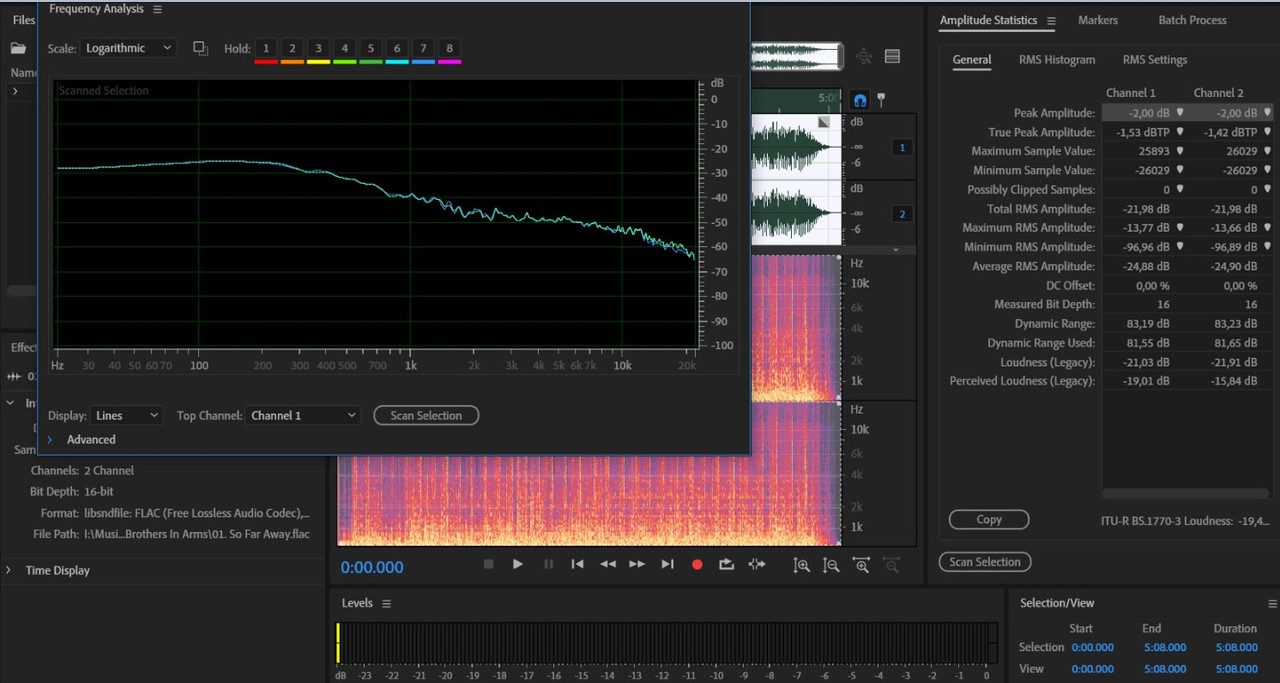This screenshot has width=1280, height=683.
Task: Click the Copy button in Amplitude Statistics
Action: click(x=988, y=519)
